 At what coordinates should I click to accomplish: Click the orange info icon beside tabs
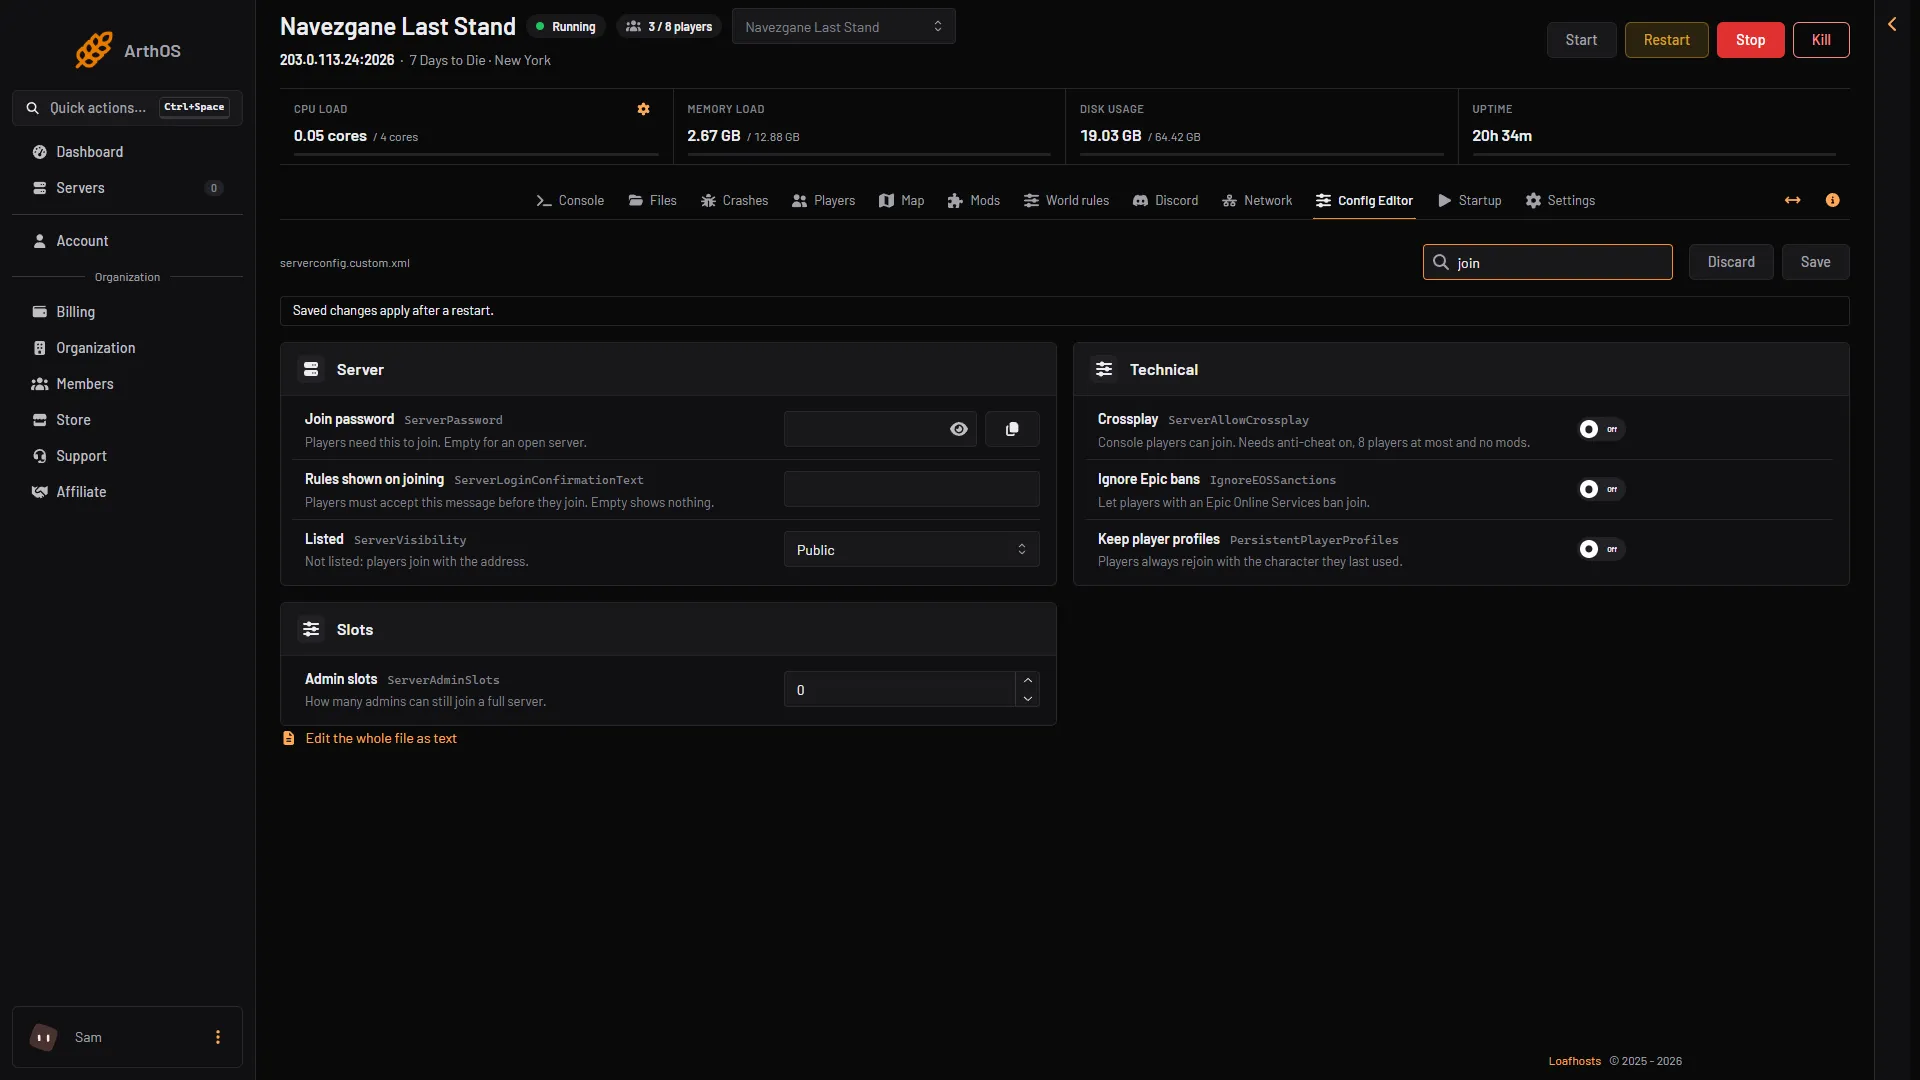(1832, 200)
